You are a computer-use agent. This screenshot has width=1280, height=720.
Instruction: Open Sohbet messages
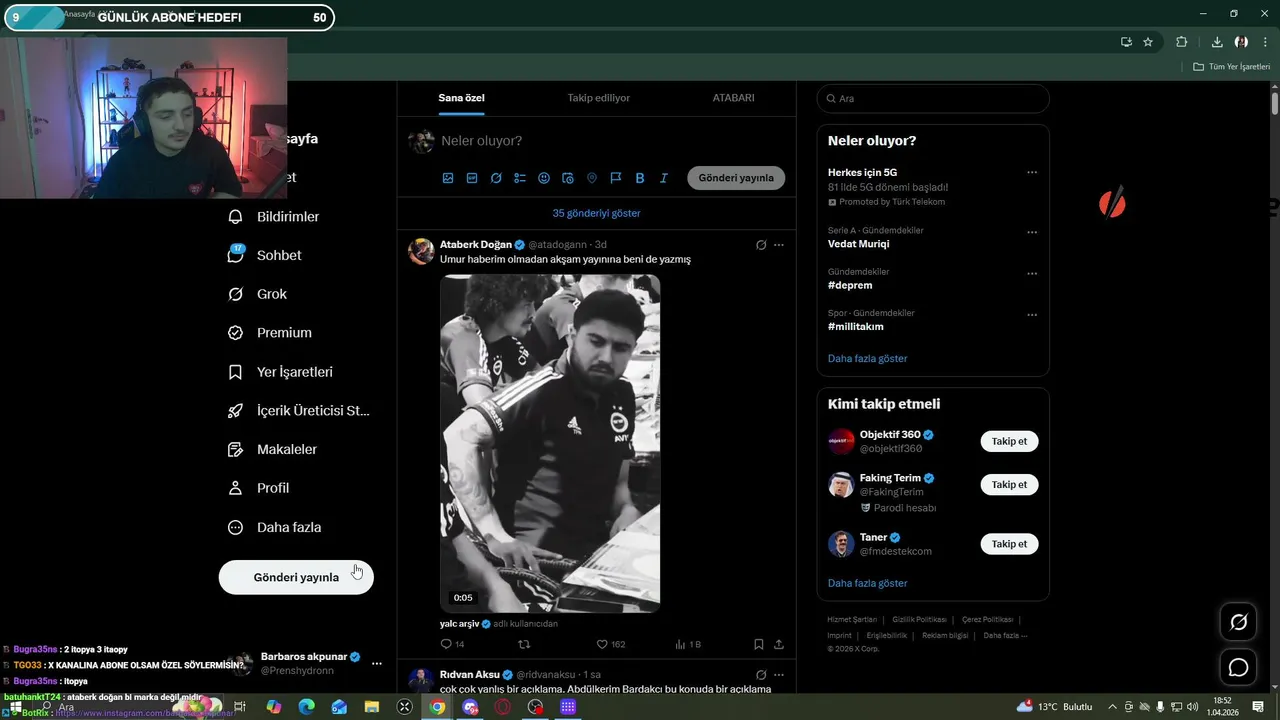(265, 255)
